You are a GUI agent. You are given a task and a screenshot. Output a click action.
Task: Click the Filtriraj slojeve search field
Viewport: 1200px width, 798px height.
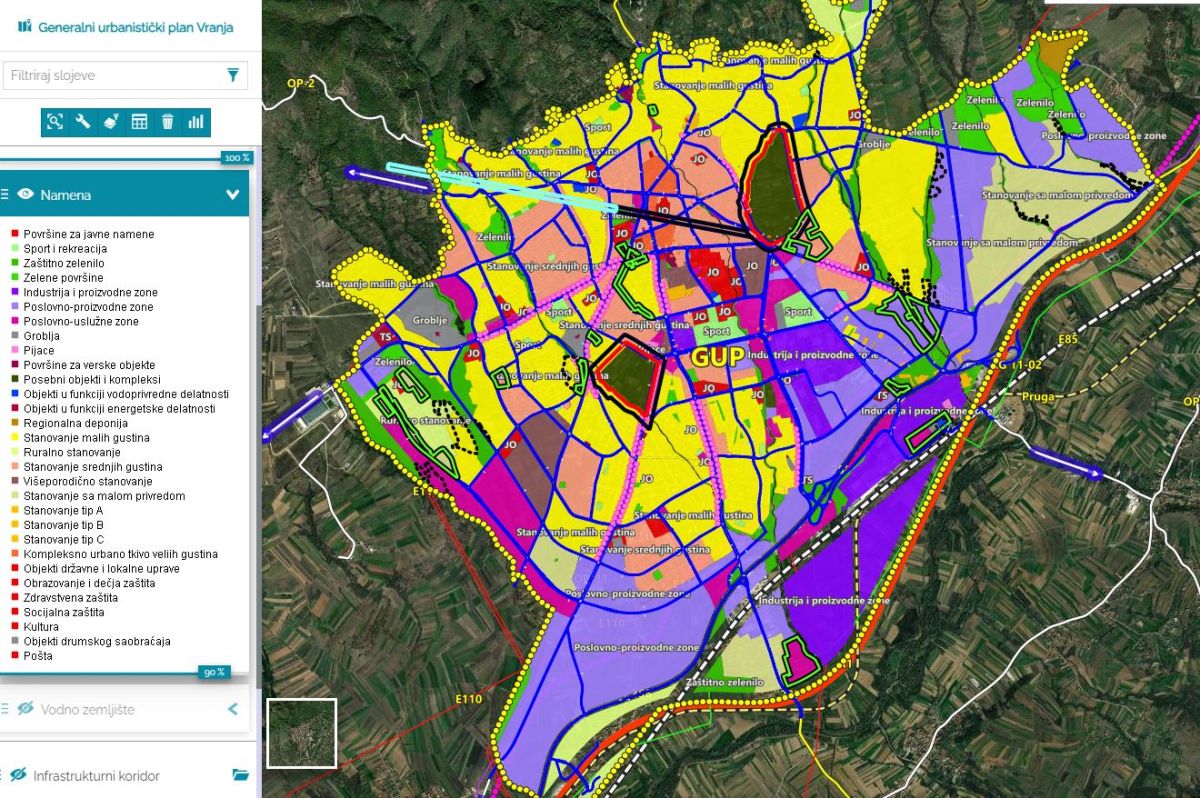pos(110,75)
